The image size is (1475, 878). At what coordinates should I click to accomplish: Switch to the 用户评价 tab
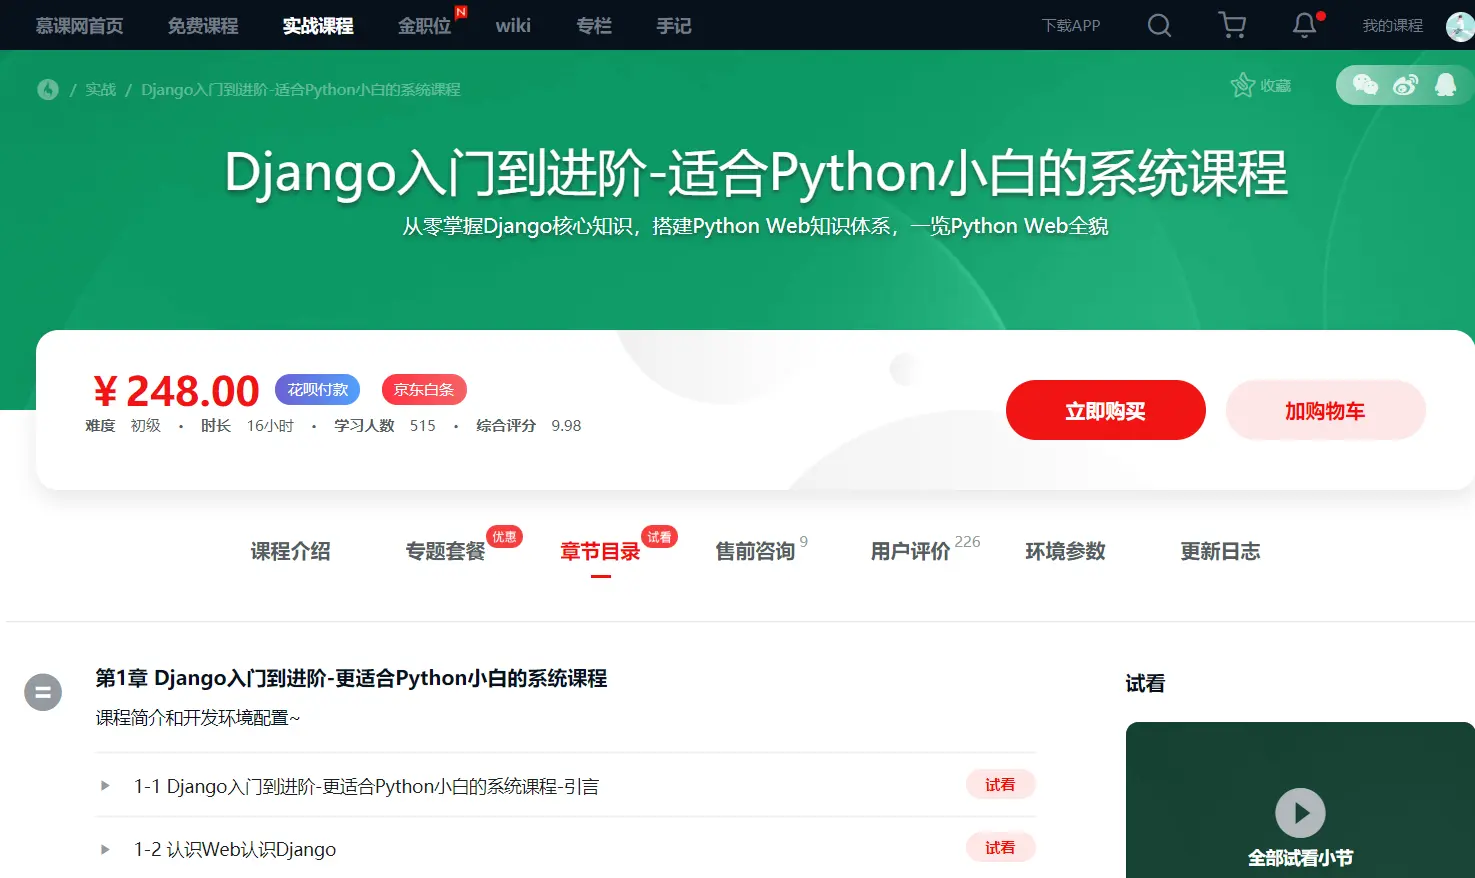910,551
